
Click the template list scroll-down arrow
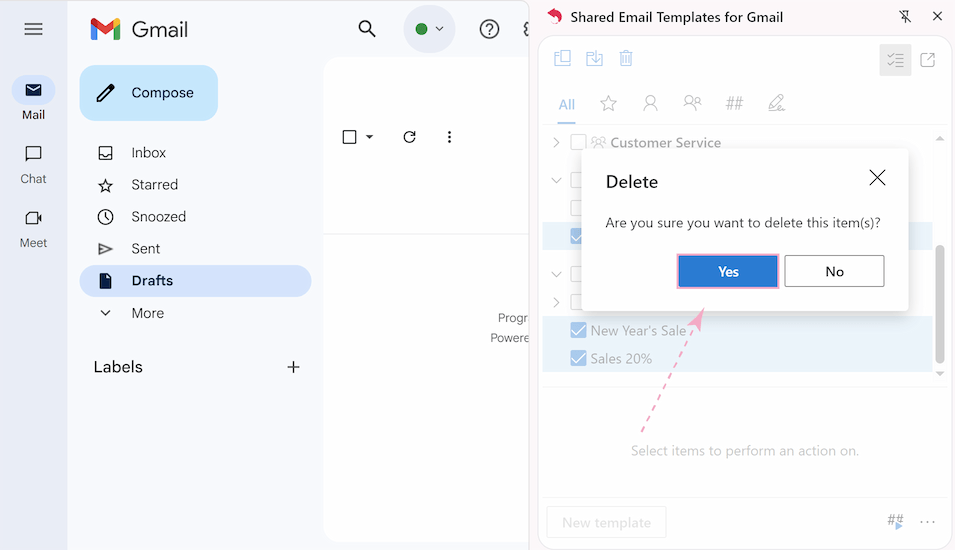[x=940, y=374]
